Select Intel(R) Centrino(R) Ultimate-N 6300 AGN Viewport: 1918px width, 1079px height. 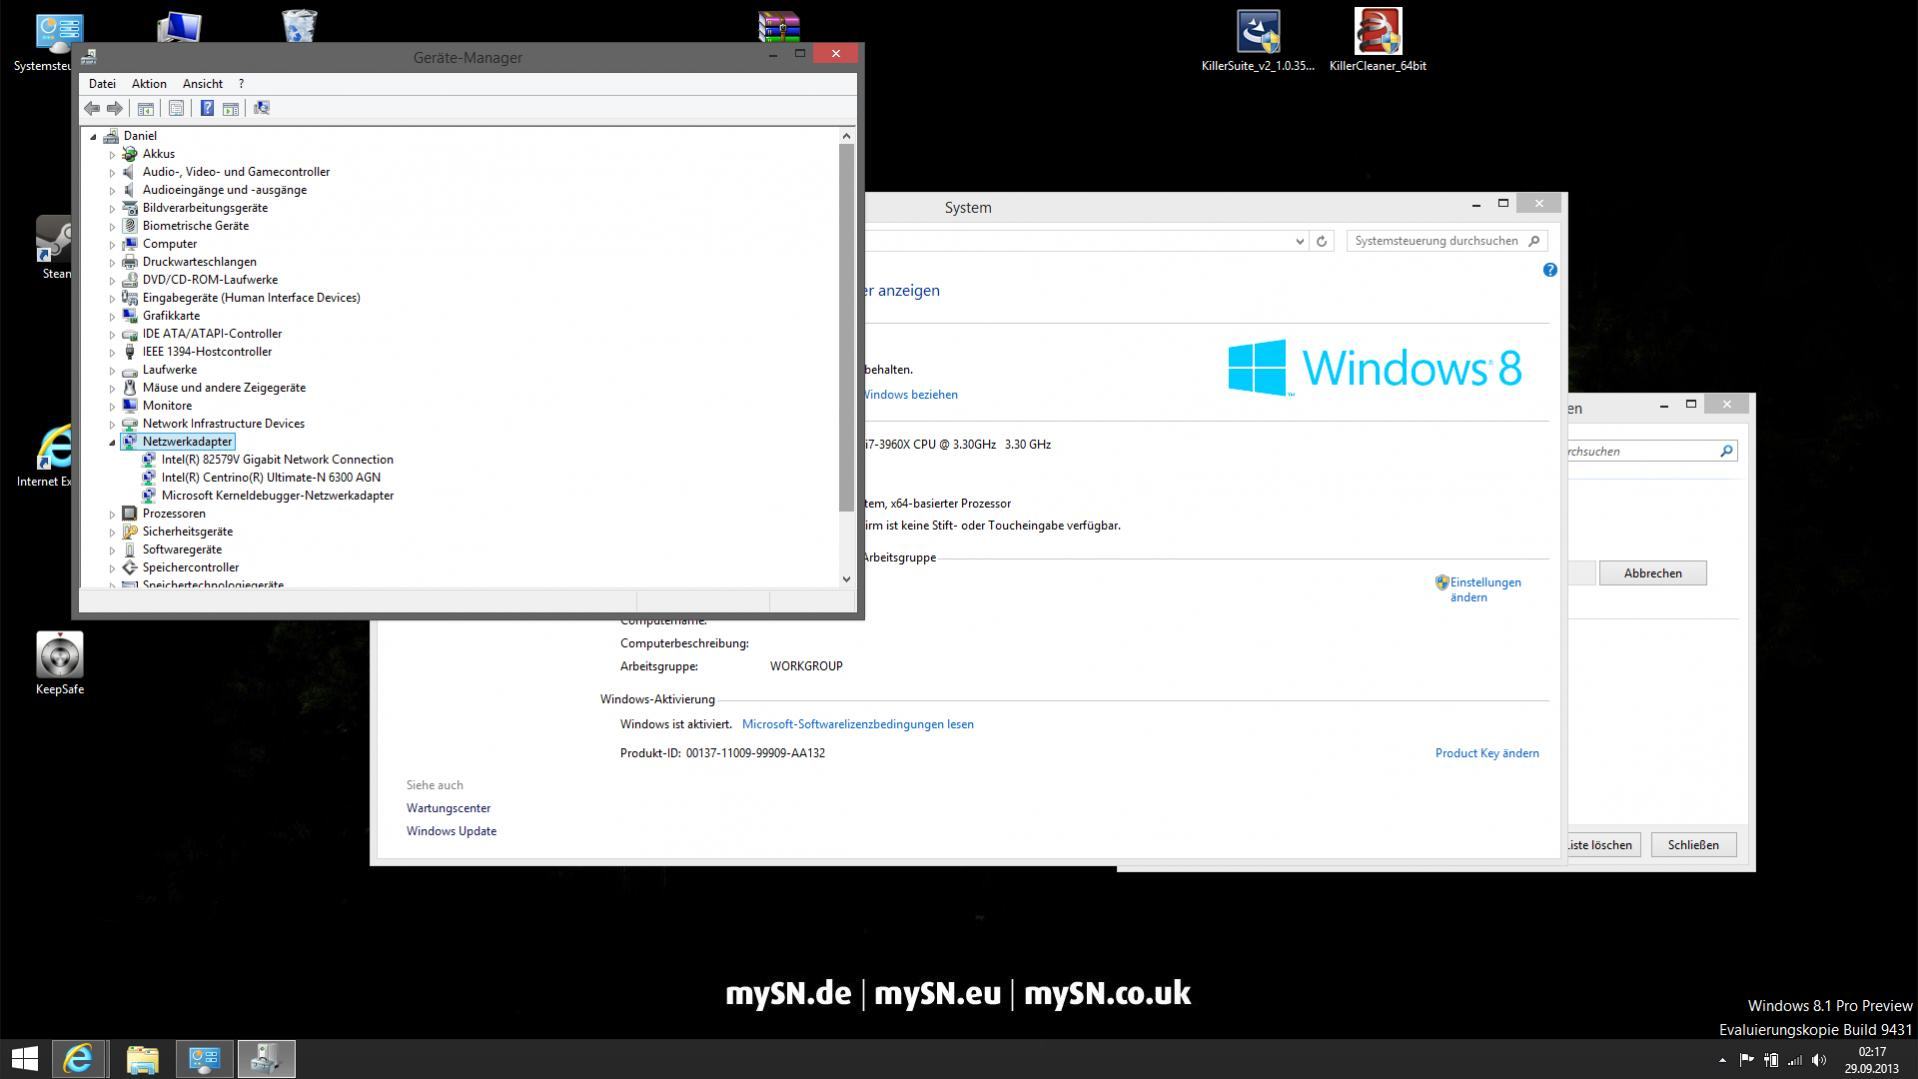271,478
